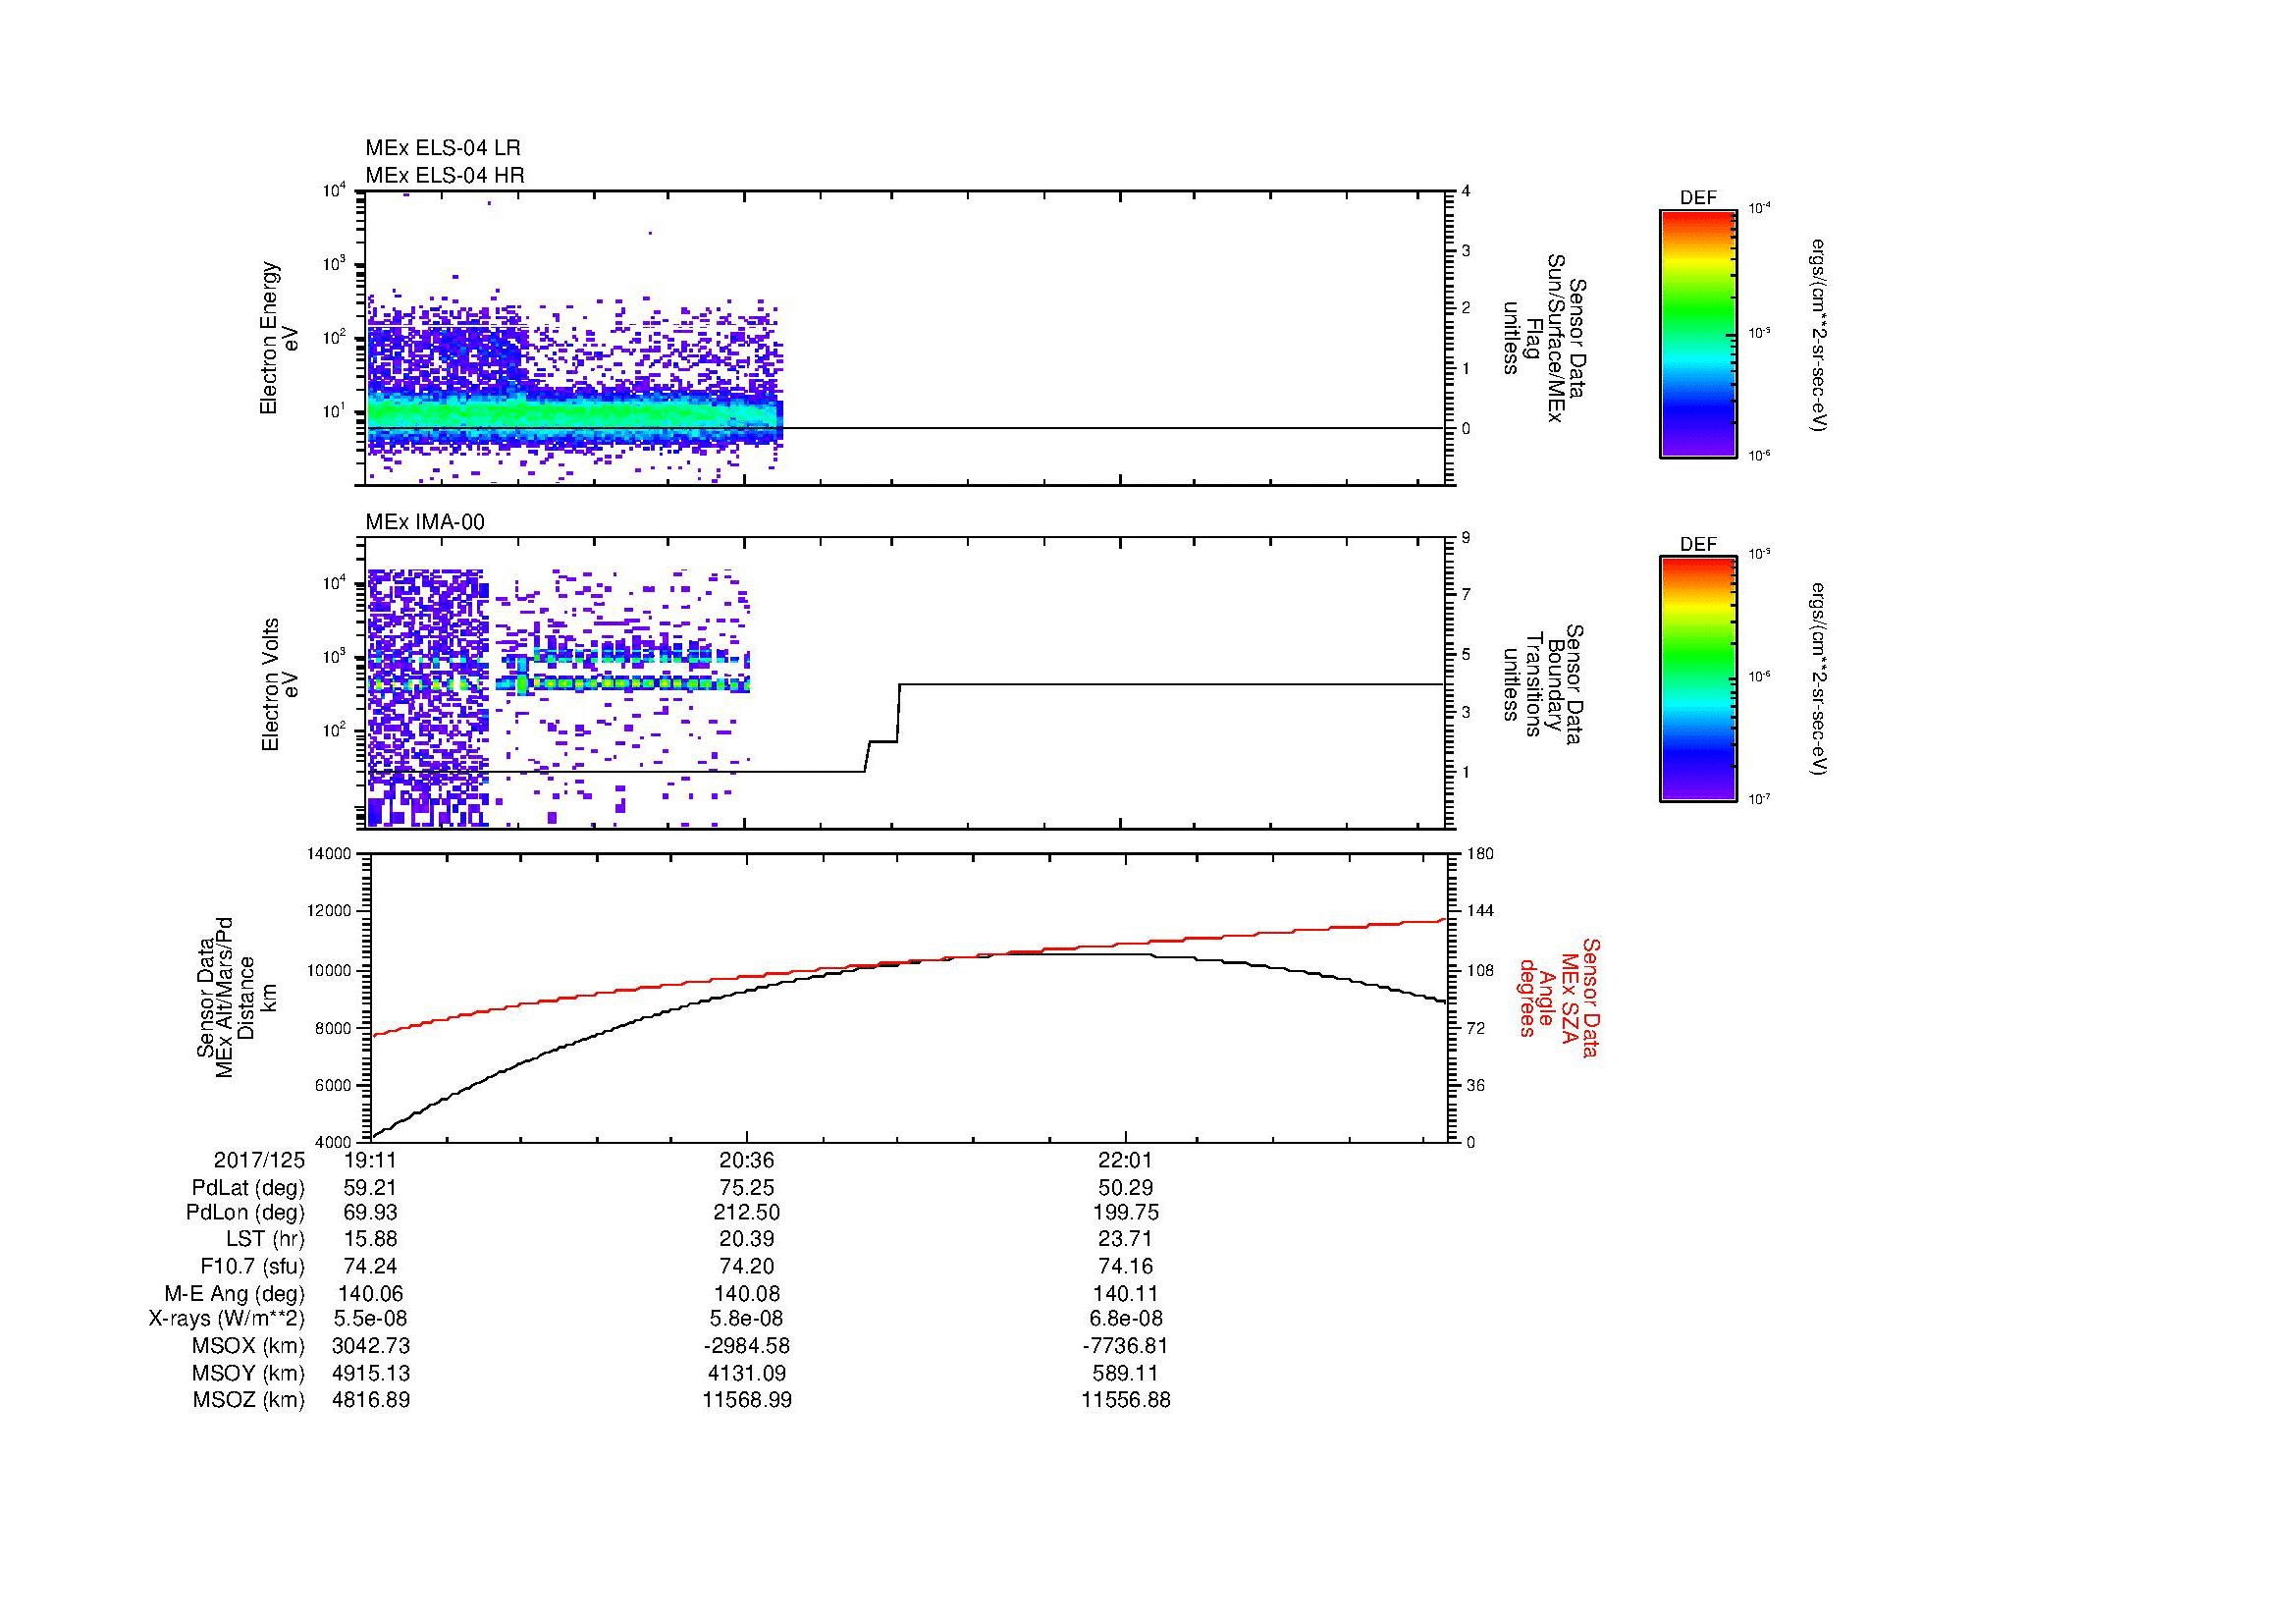This screenshot has height=1623, width=2296.
Task: Click the 'MEx Alt/Mars/Pd Distance km' axis label
Action: coord(236,997)
